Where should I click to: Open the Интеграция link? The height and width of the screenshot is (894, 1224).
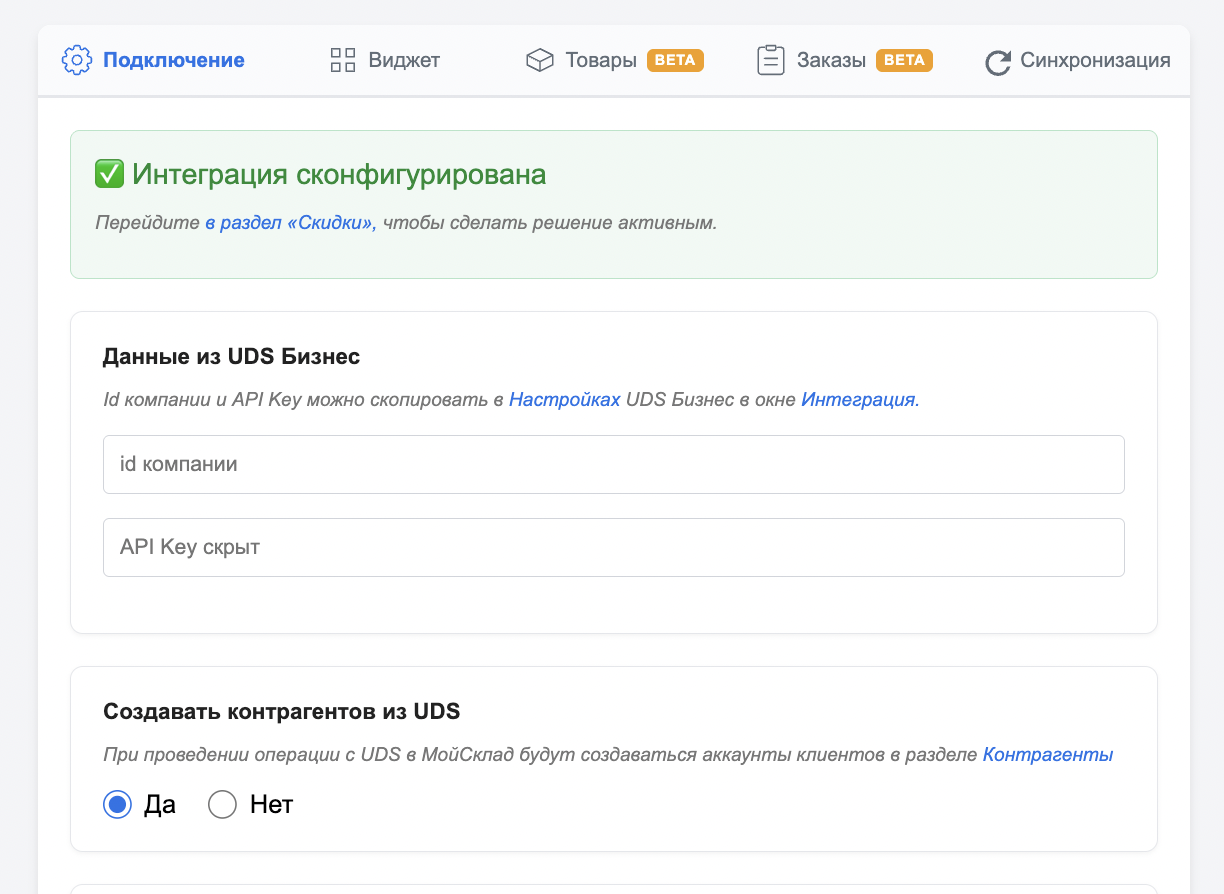(x=858, y=399)
